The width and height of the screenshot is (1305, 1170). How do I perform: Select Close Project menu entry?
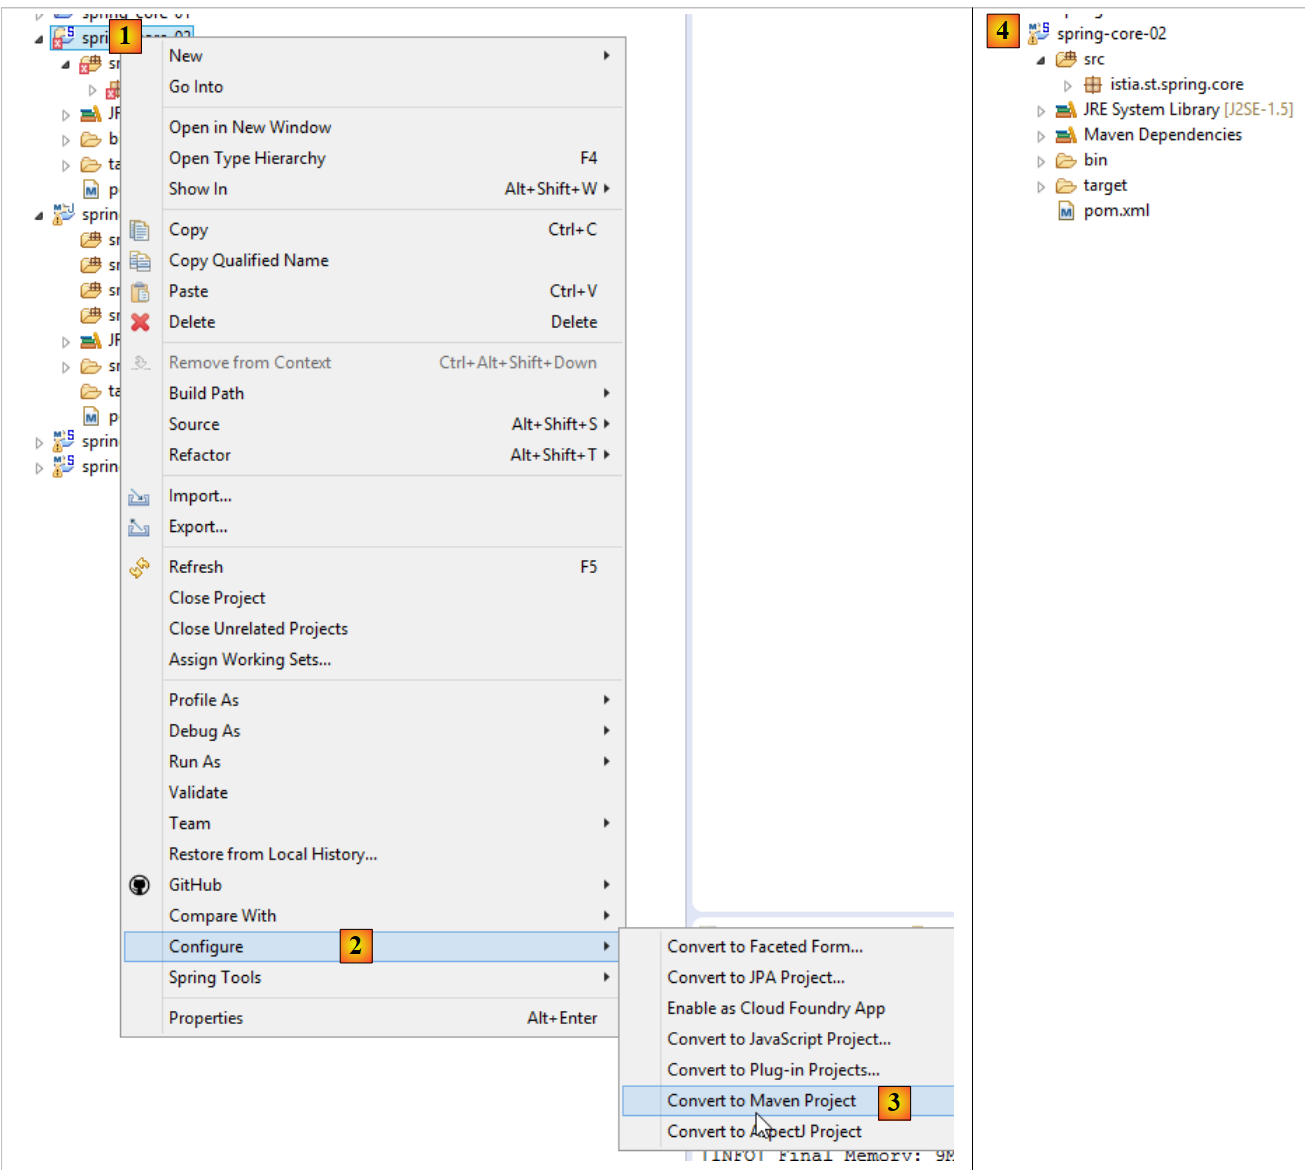pos(217,598)
